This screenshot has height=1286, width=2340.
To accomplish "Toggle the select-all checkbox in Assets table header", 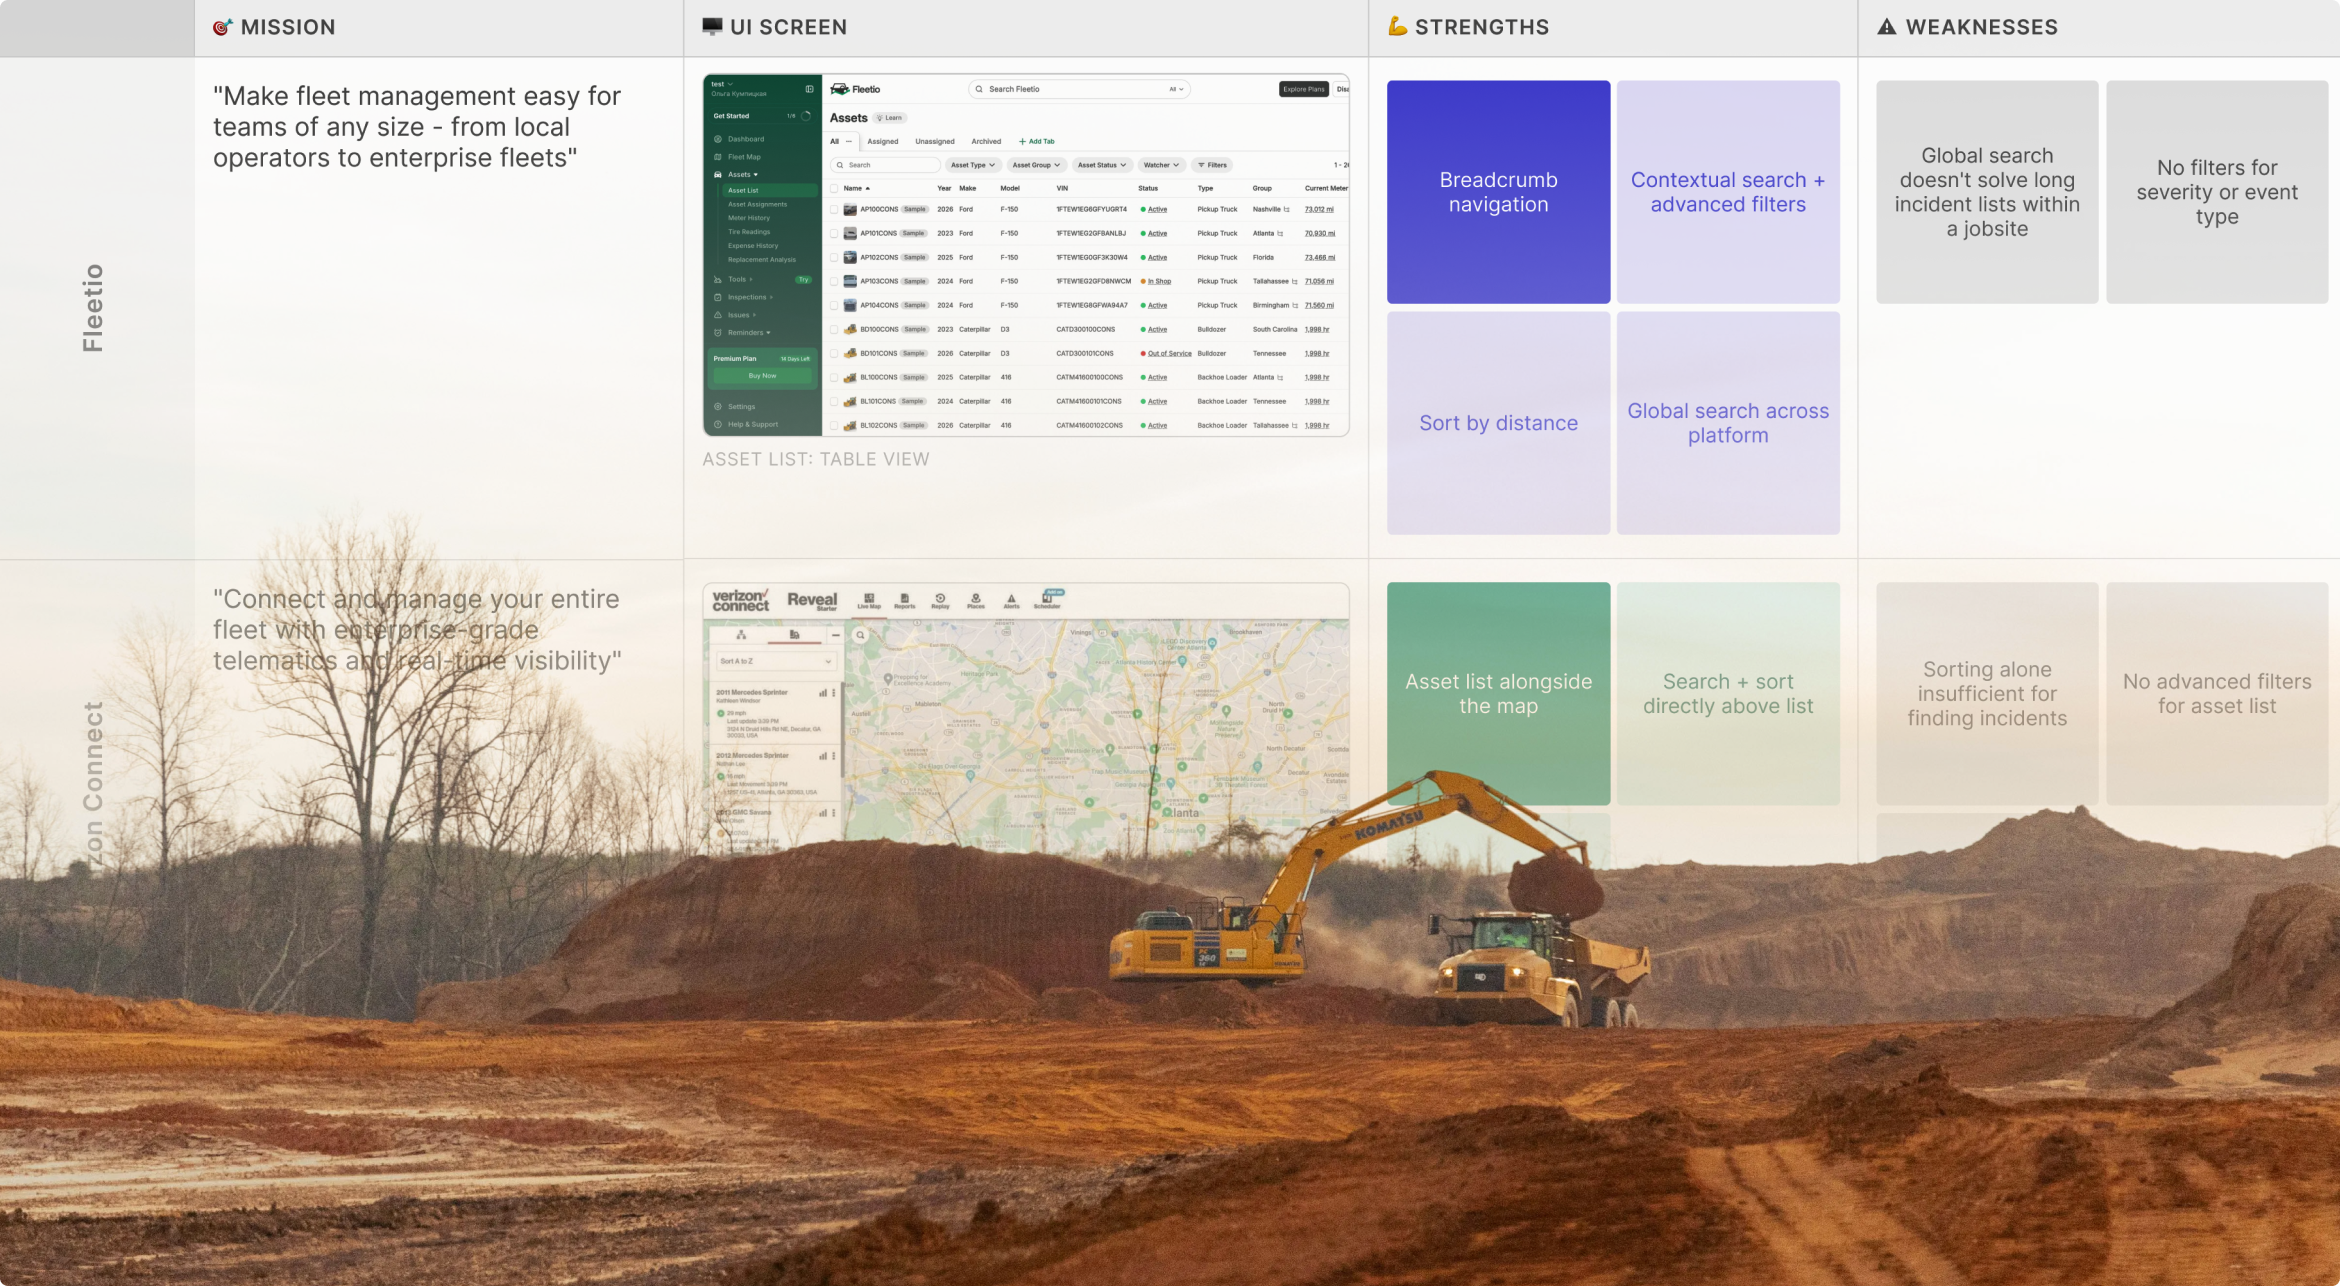I will pyautogui.click(x=834, y=188).
